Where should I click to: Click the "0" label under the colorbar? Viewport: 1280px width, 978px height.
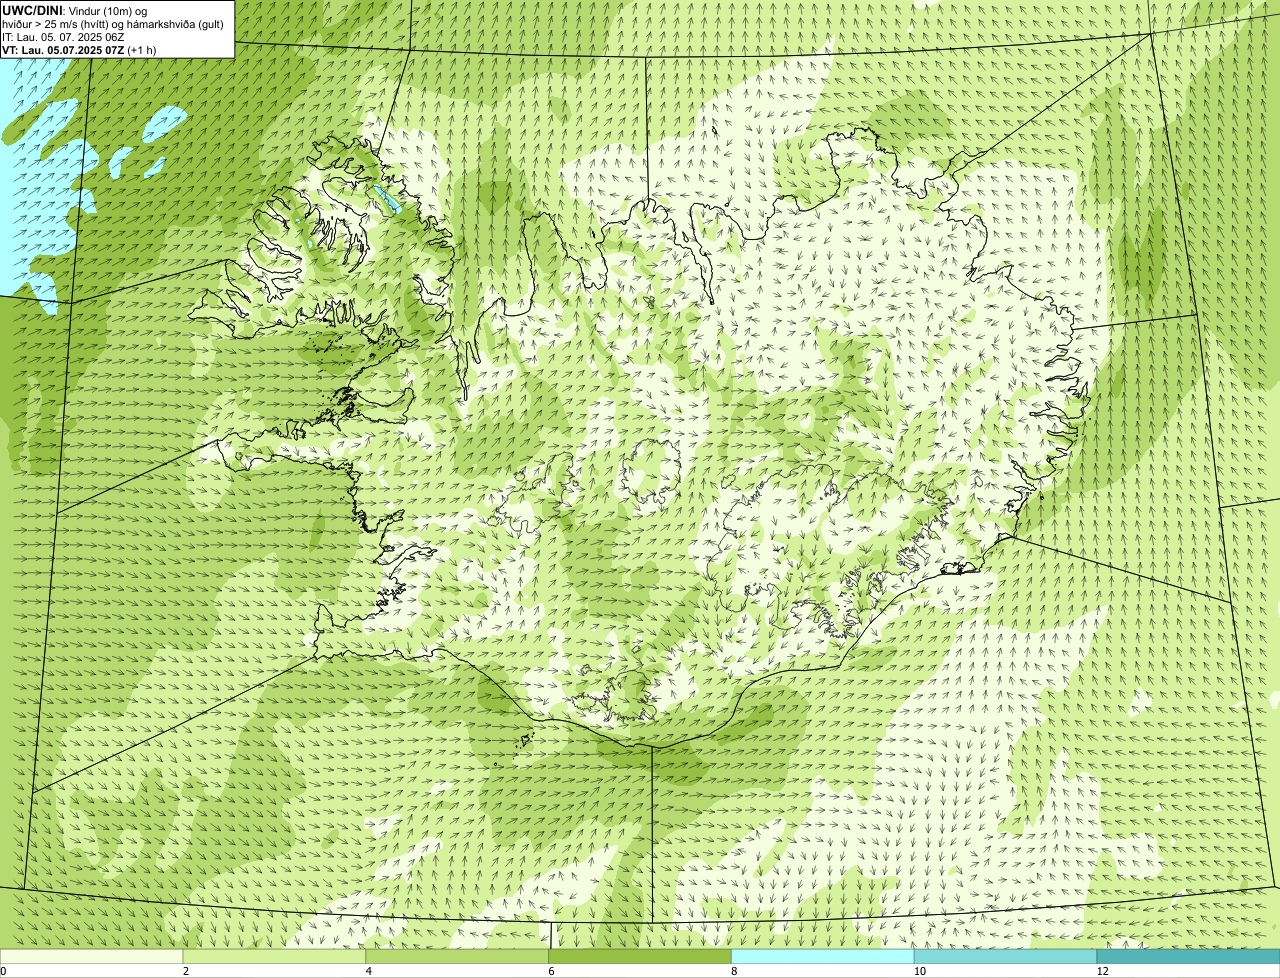[x=3, y=971]
